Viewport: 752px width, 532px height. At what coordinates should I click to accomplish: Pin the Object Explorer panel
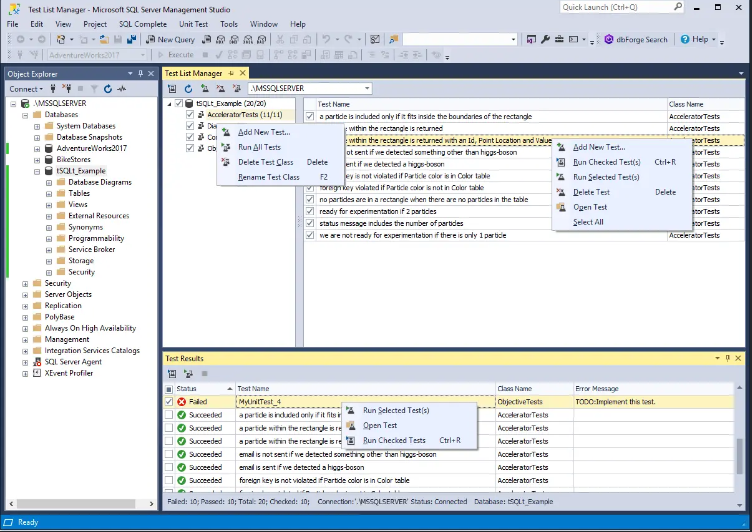click(x=141, y=74)
